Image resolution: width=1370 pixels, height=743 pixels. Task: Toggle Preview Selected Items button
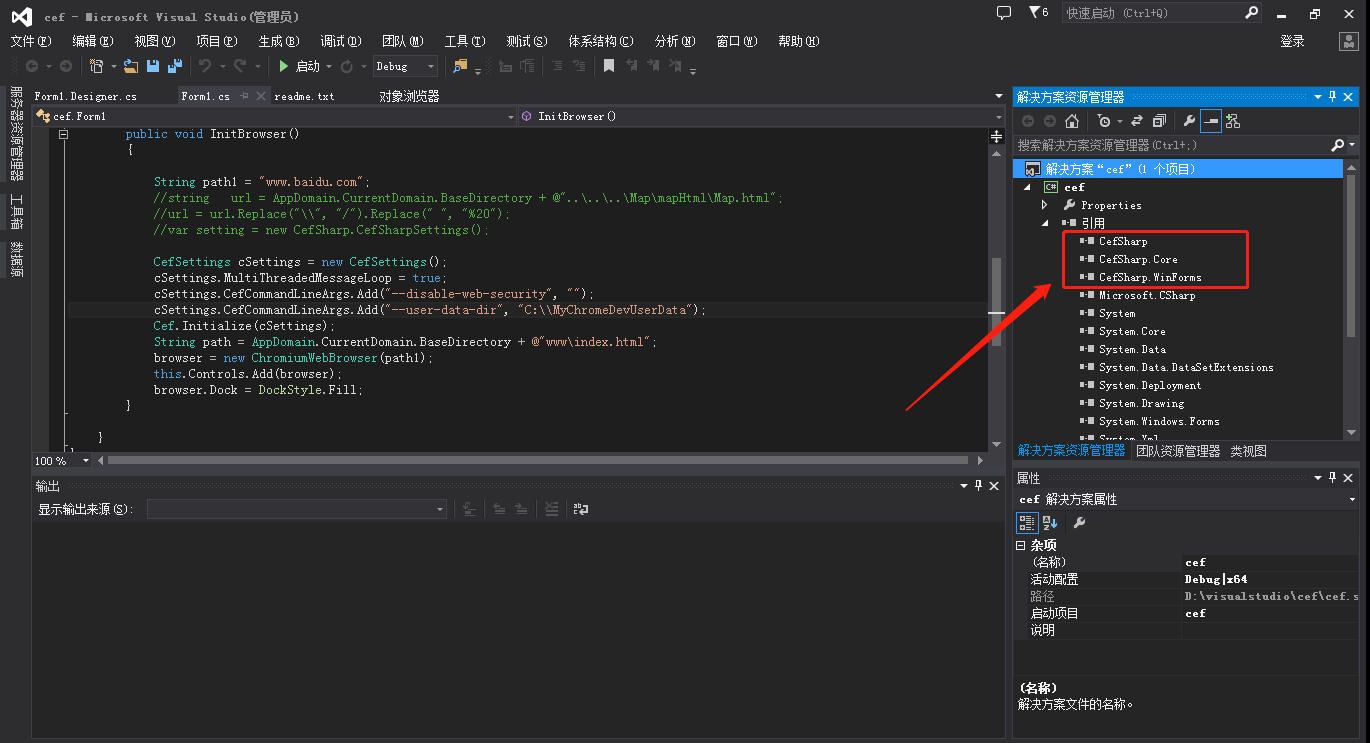coord(1210,121)
